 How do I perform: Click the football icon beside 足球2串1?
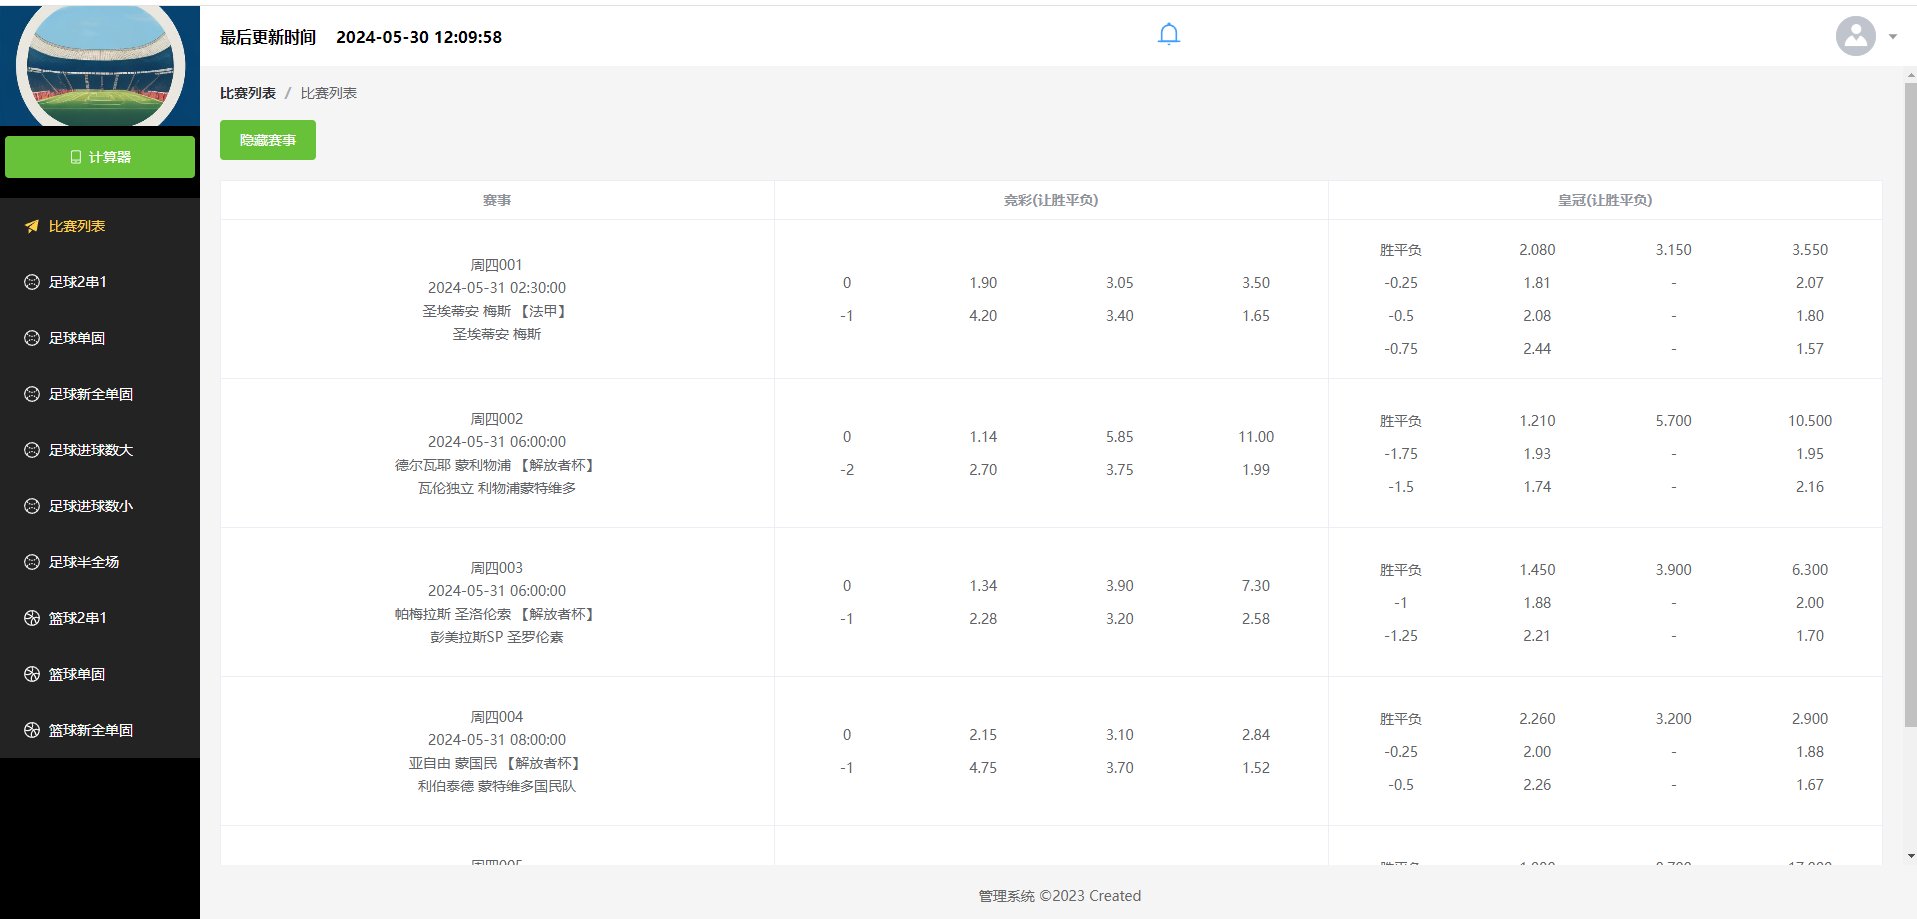click(32, 282)
